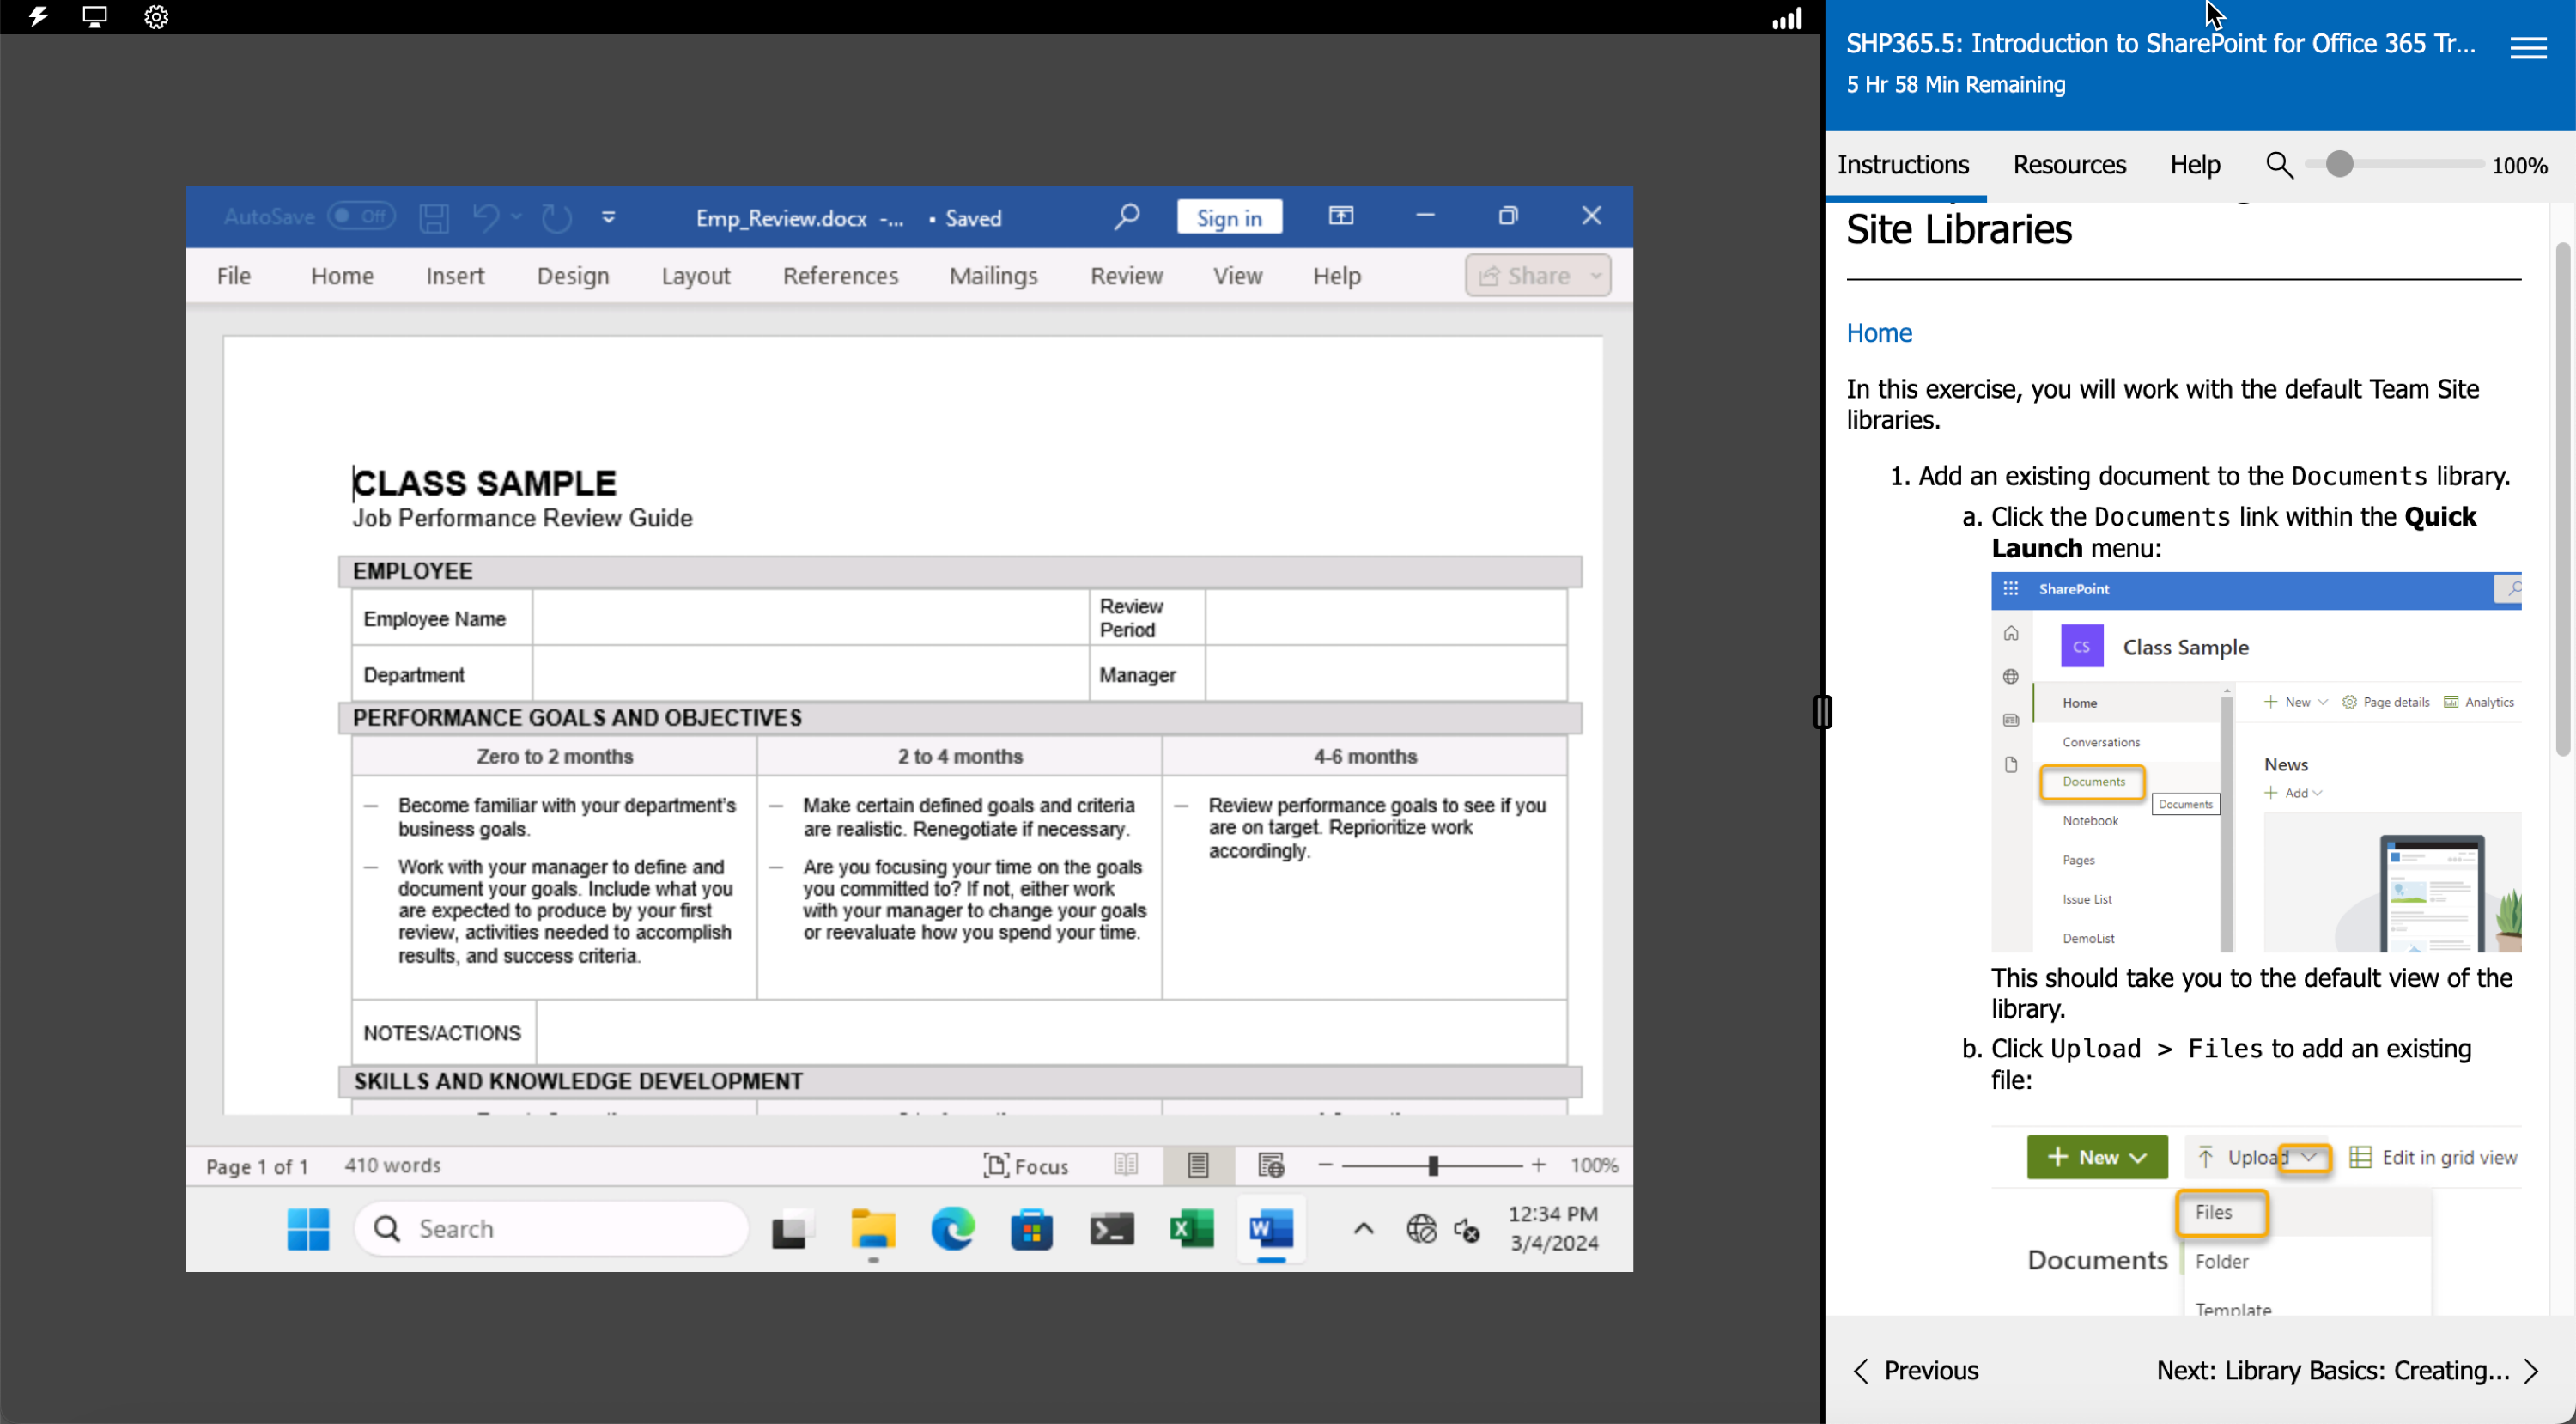Click the instructions panel scrollbar
Screen dimensions: 2576x1424
click(x=2561, y=498)
